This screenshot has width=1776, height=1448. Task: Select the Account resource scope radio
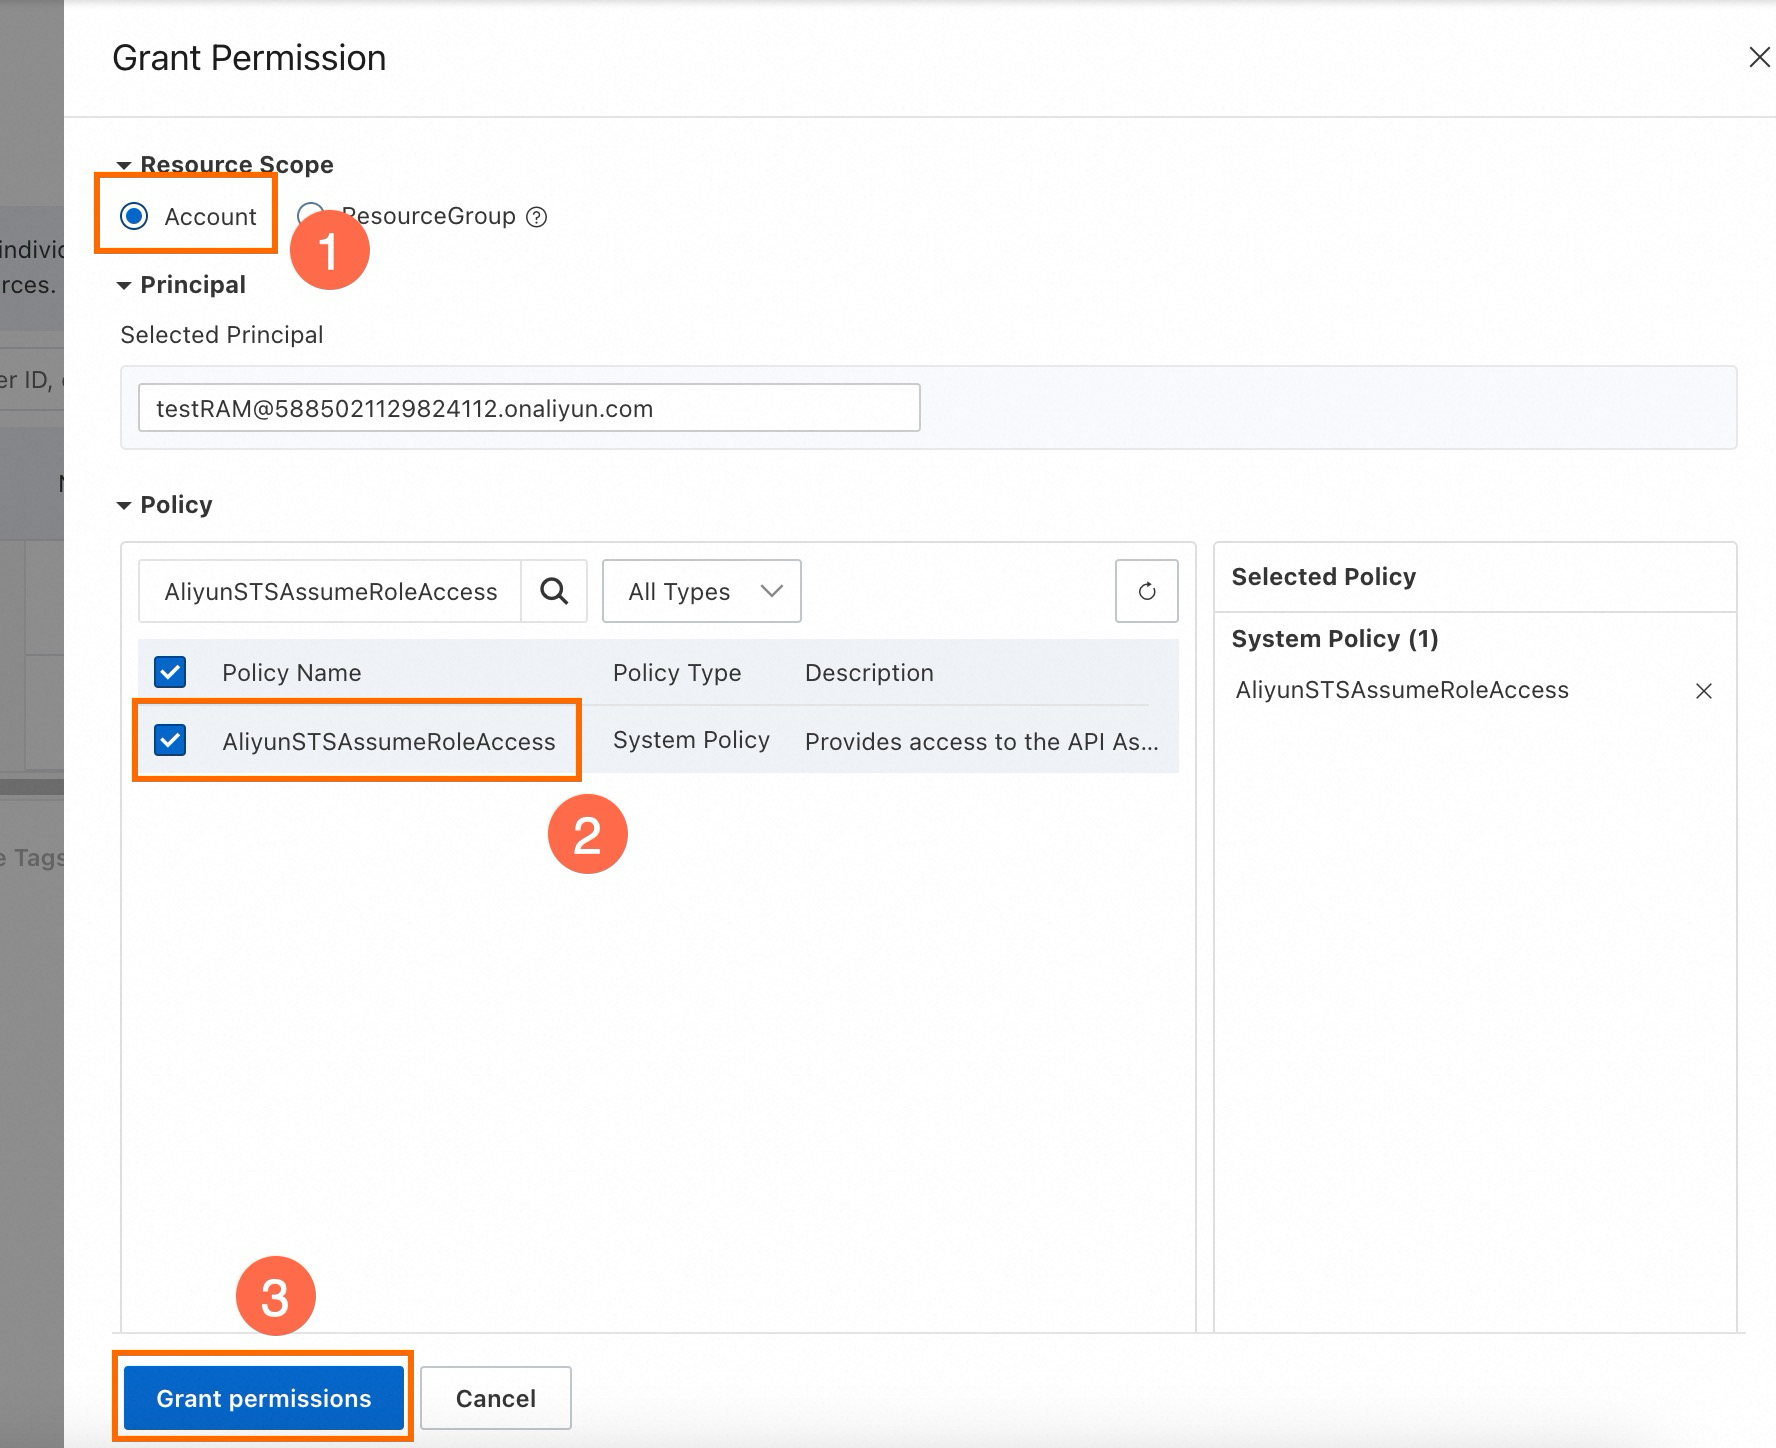[x=134, y=216]
